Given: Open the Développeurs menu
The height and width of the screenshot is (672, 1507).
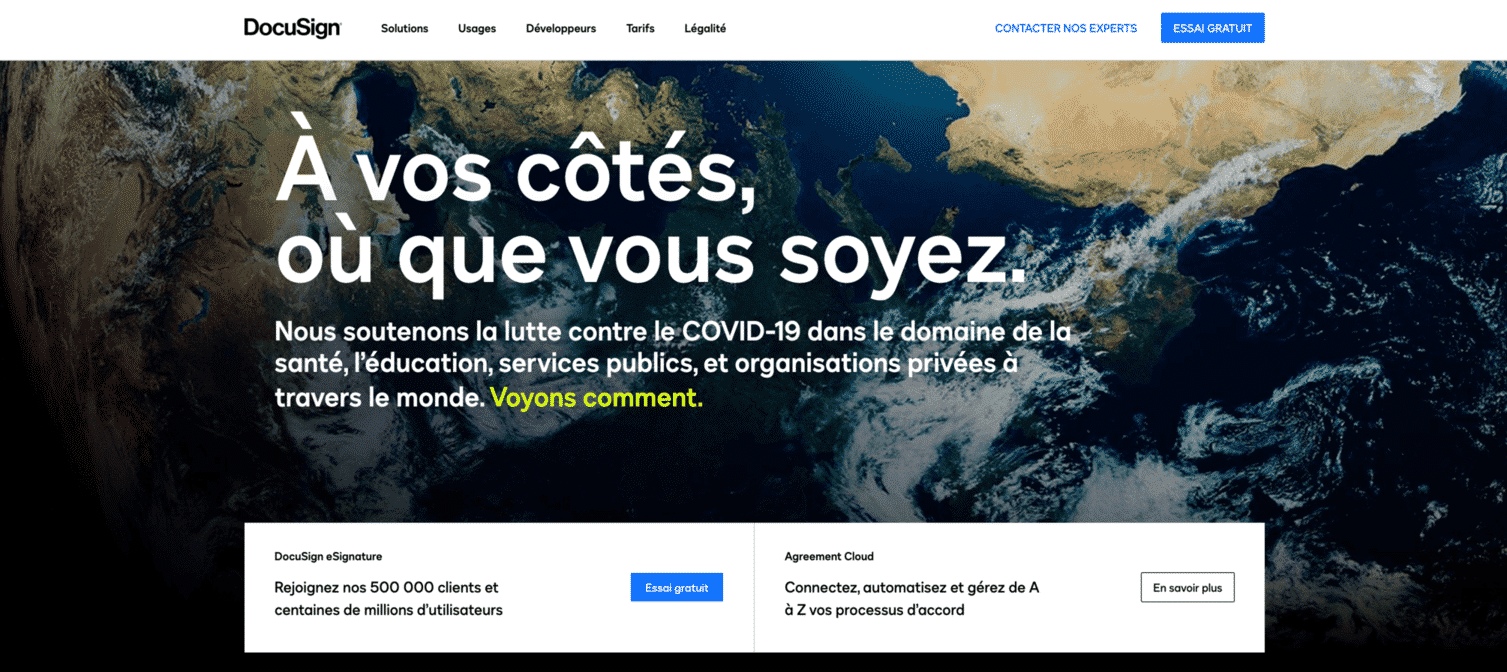Looking at the screenshot, I should [x=561, y=28].
